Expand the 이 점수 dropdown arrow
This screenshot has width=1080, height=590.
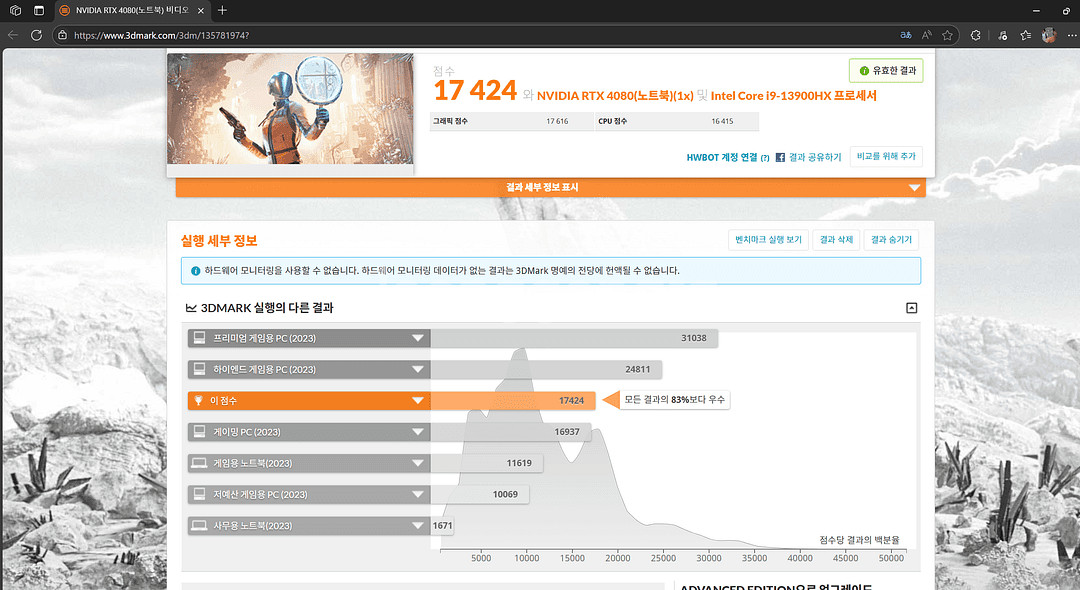tap(417, 401)
